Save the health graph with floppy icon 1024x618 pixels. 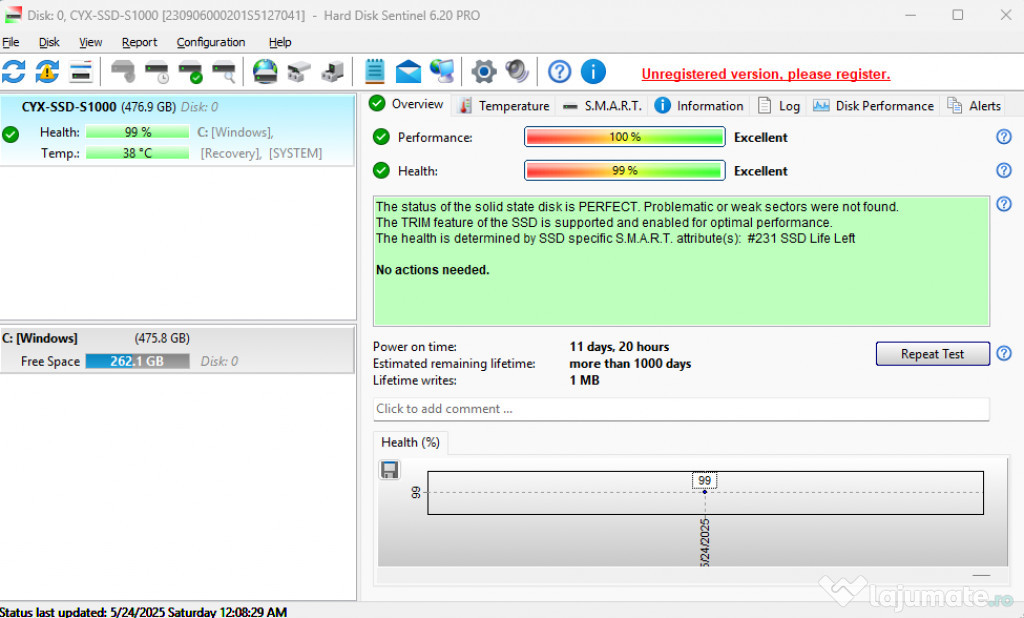[390, 470]
